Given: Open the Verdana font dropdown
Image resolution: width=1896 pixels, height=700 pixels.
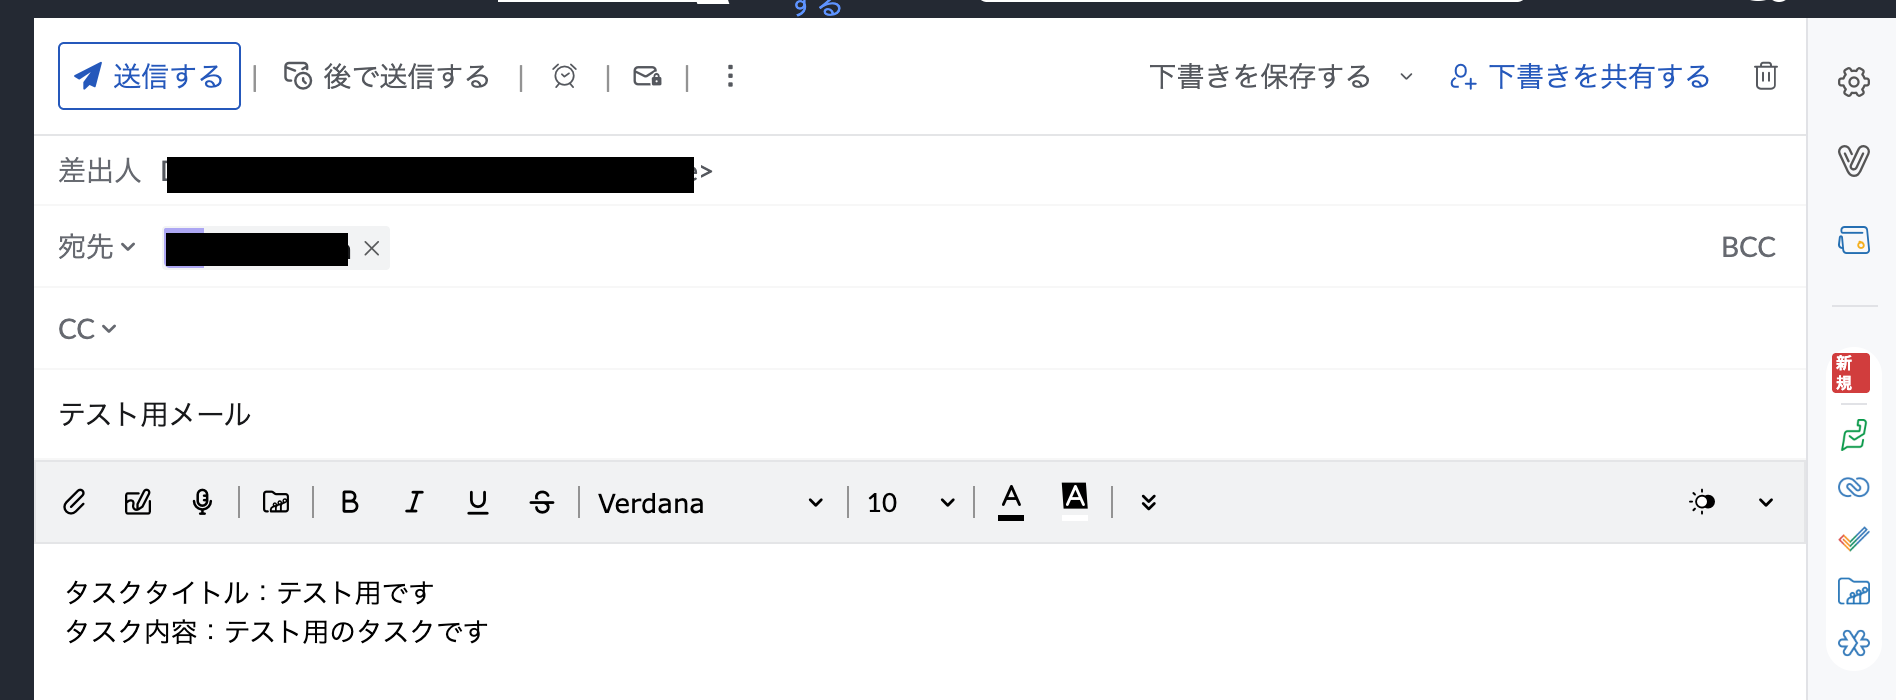Looking at the screenshot, I should click(x=711, y=502).
